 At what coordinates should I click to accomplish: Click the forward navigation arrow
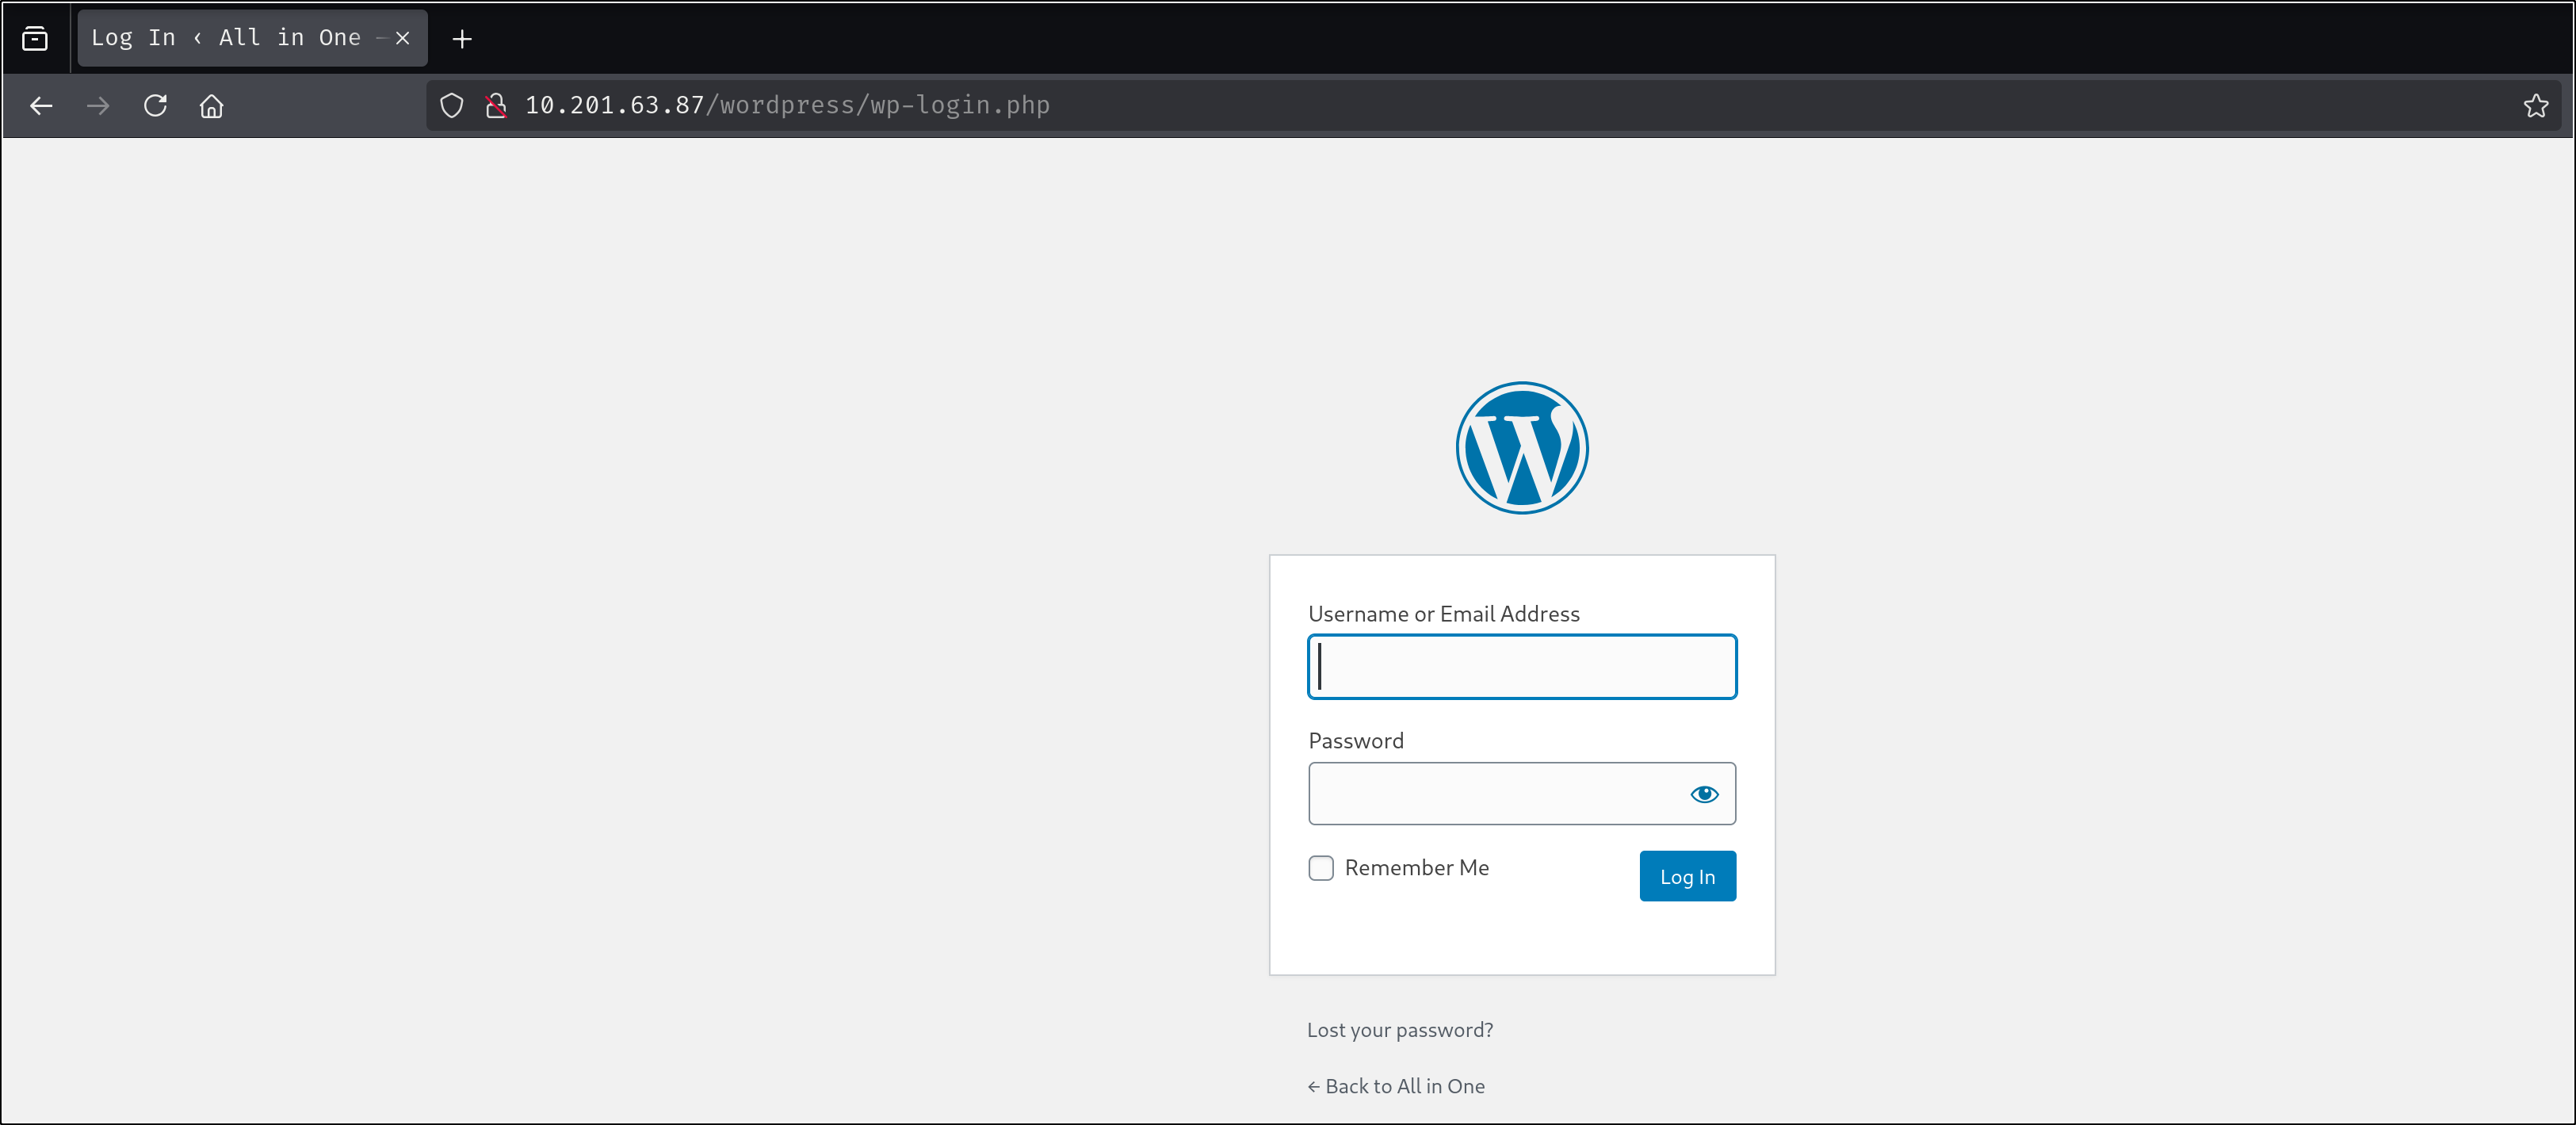click(98, 105)
